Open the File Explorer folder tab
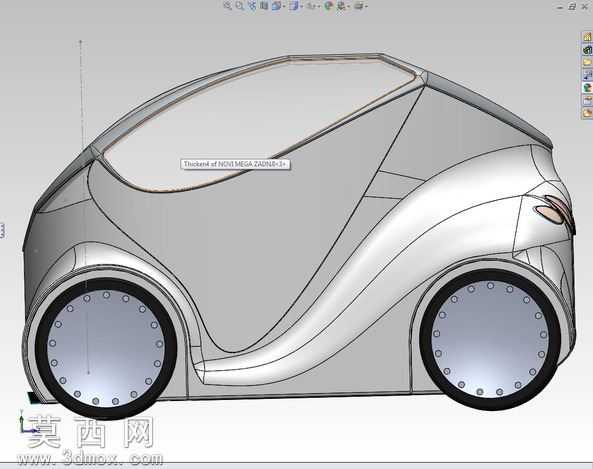Viewport: 593px width, 469px height. point(587,62)
